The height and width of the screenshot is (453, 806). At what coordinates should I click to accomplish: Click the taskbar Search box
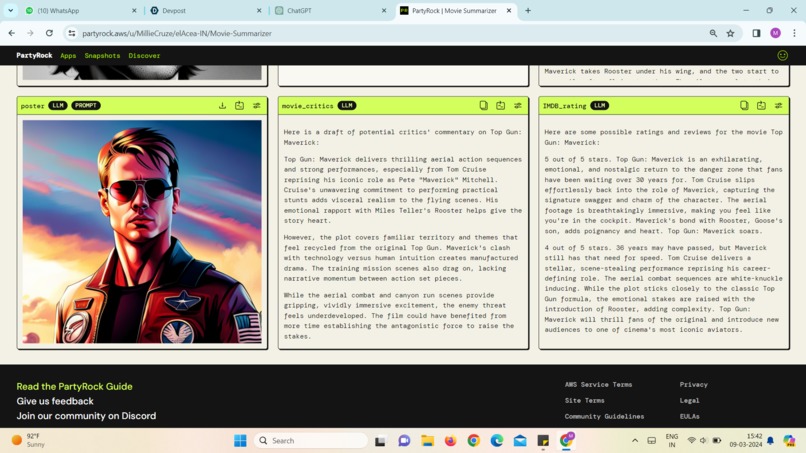pyautogui.click(x=311, y=441)
